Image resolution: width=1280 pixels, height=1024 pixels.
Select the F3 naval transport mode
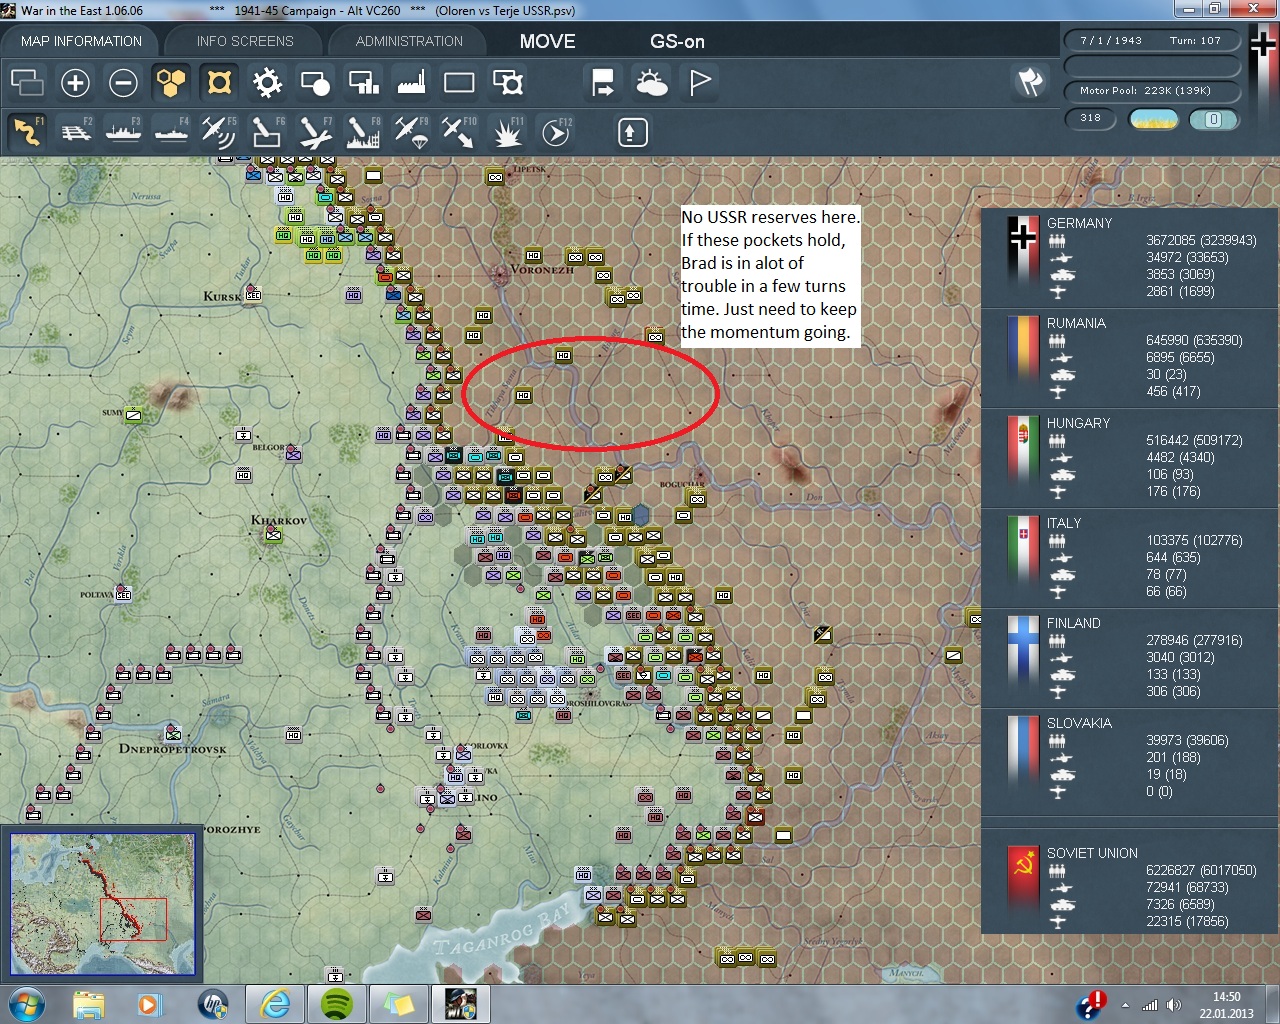pyautogui.click(x=123, y=132)
